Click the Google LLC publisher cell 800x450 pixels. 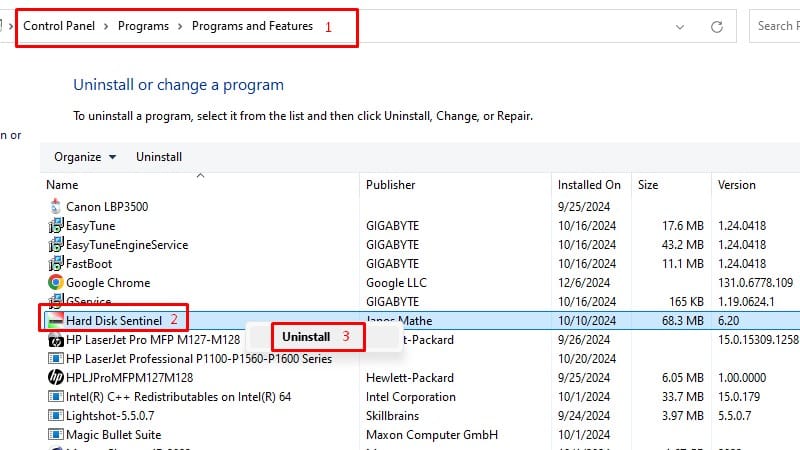pos(396,283)
